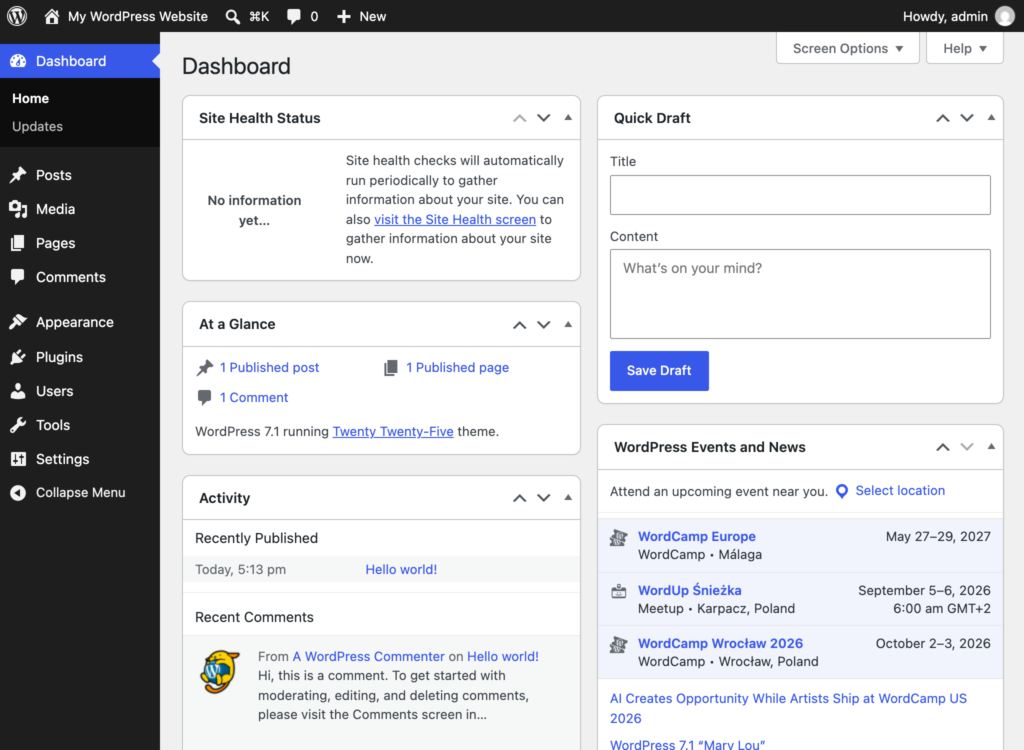
Task: Open A WordPress Commenter link
Action: [368, 656]
